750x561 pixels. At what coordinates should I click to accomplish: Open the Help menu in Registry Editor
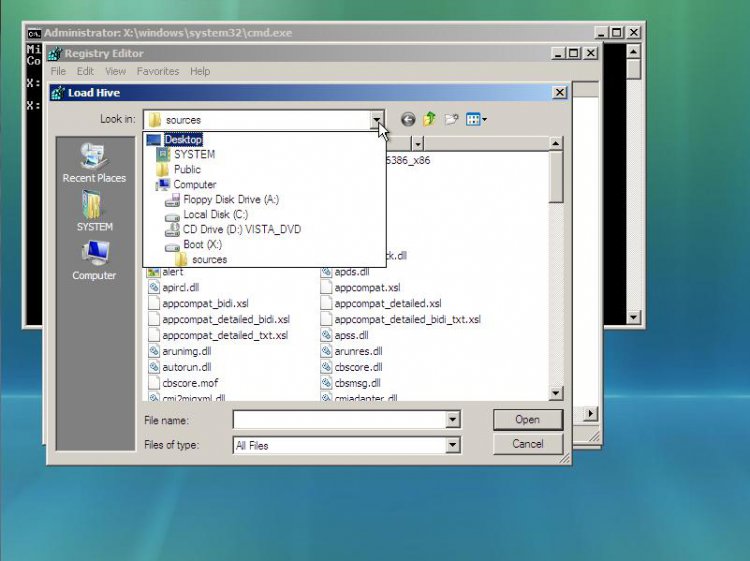(x=200, y=71)
